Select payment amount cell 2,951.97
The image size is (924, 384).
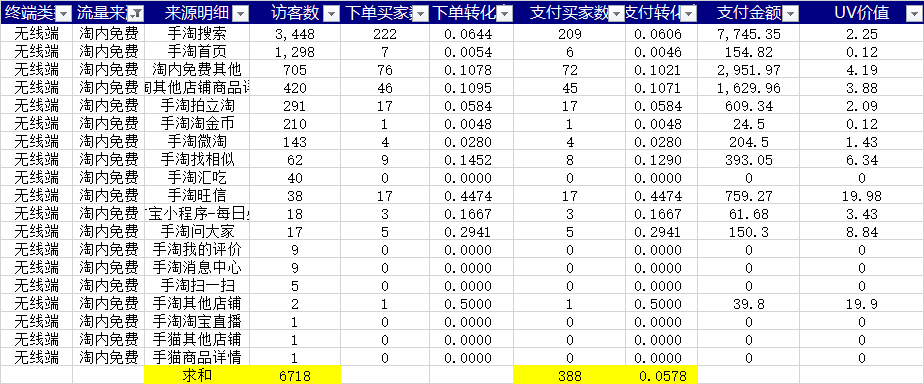point(748,70)
